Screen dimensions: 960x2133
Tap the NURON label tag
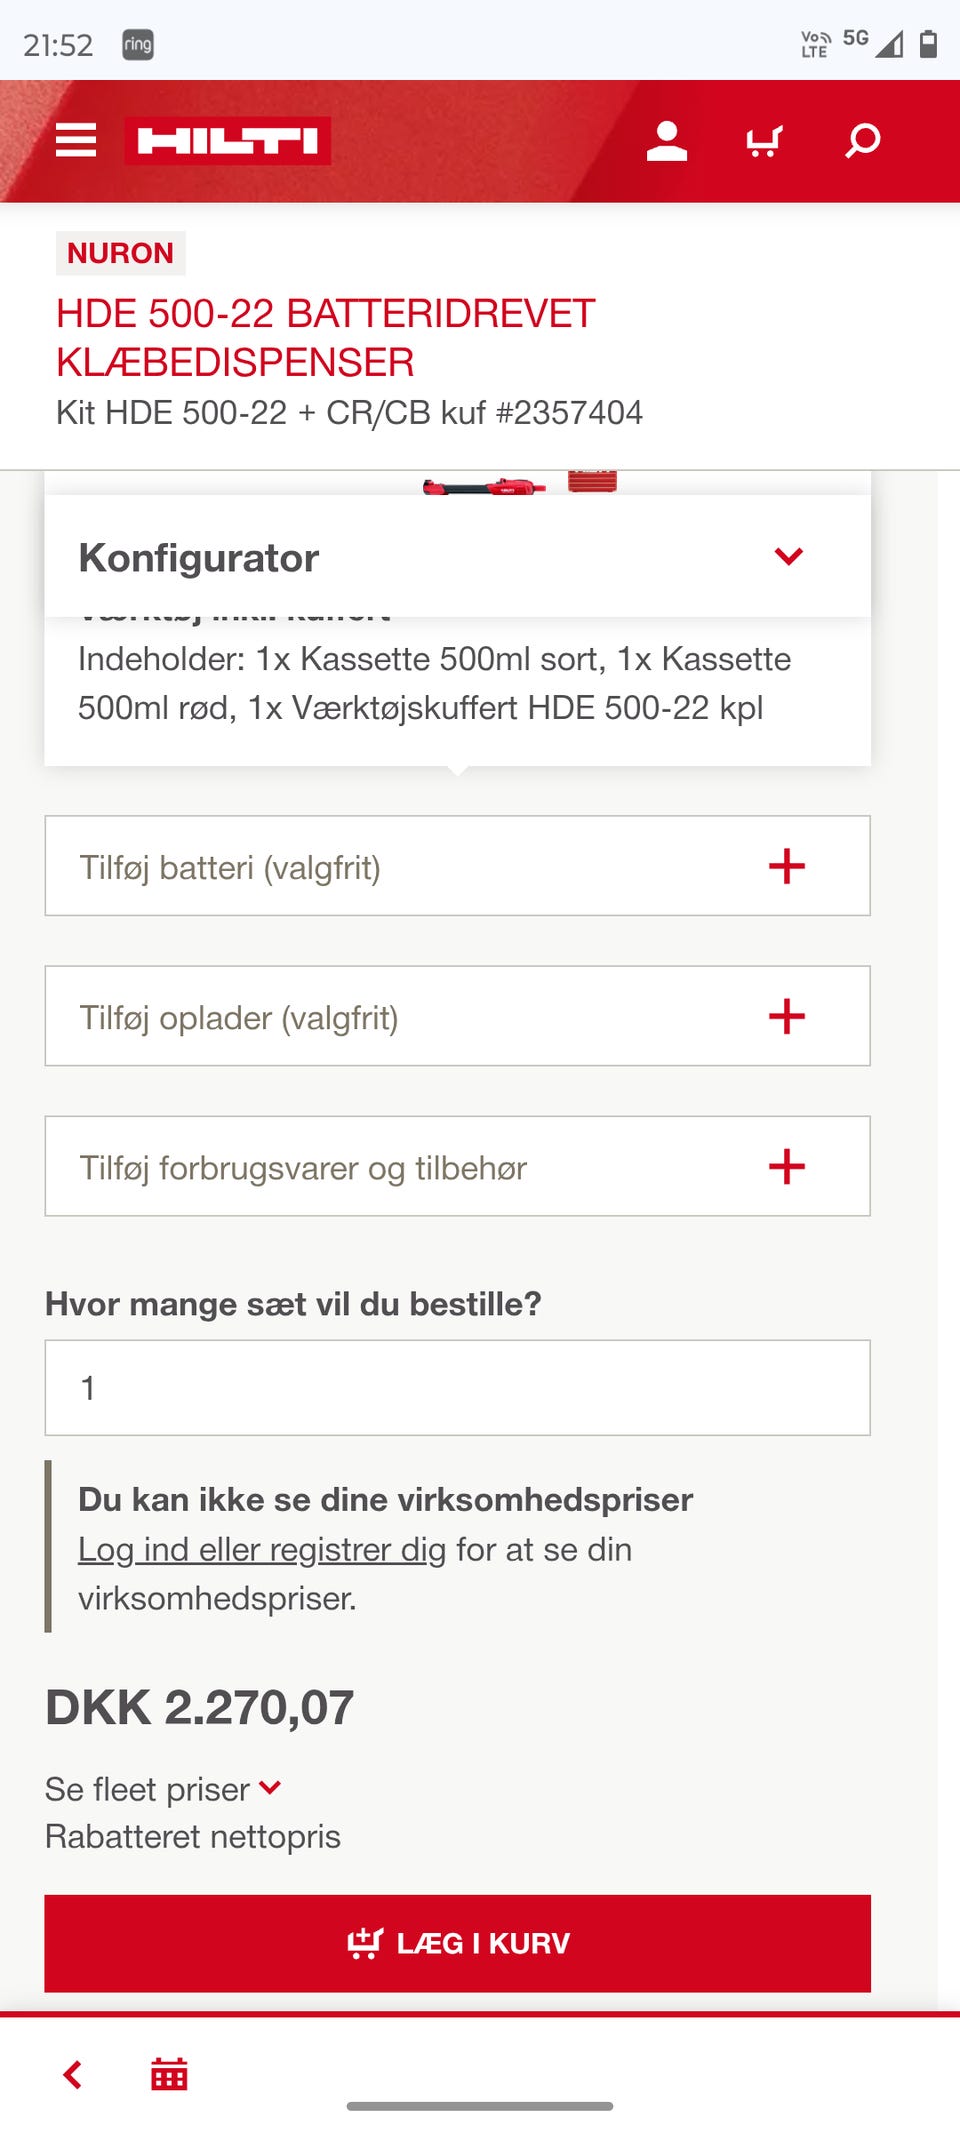pyautogui.click(x=120, y=253)
